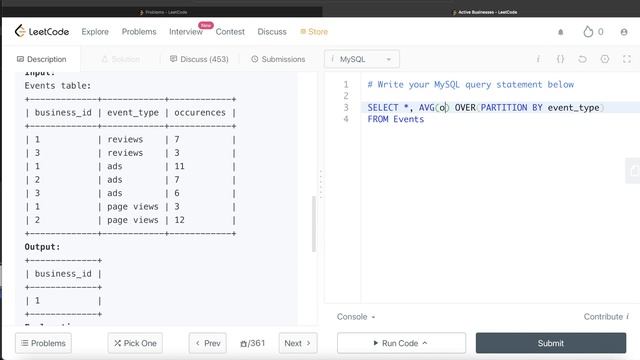
Task: Click the Pick One random button
Action: [x=135, y=343]
